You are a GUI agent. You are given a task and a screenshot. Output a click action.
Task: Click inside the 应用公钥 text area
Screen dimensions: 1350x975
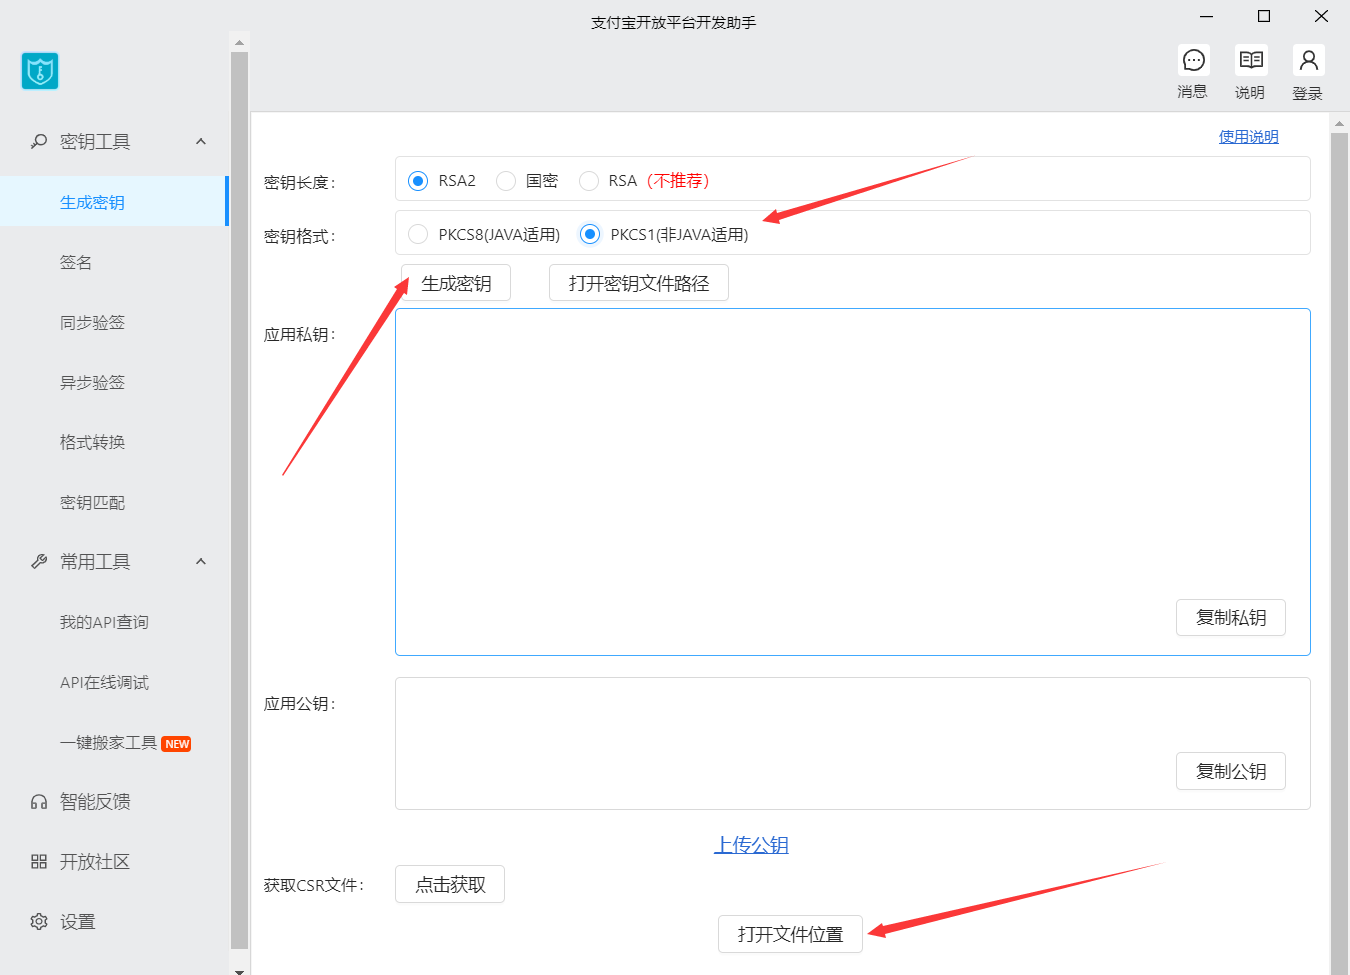(x=853, y=744)
